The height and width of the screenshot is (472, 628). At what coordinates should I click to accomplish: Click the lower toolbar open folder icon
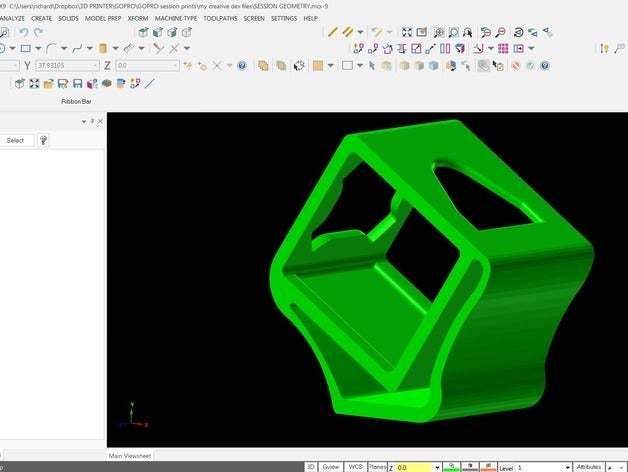tap(48, 83)
